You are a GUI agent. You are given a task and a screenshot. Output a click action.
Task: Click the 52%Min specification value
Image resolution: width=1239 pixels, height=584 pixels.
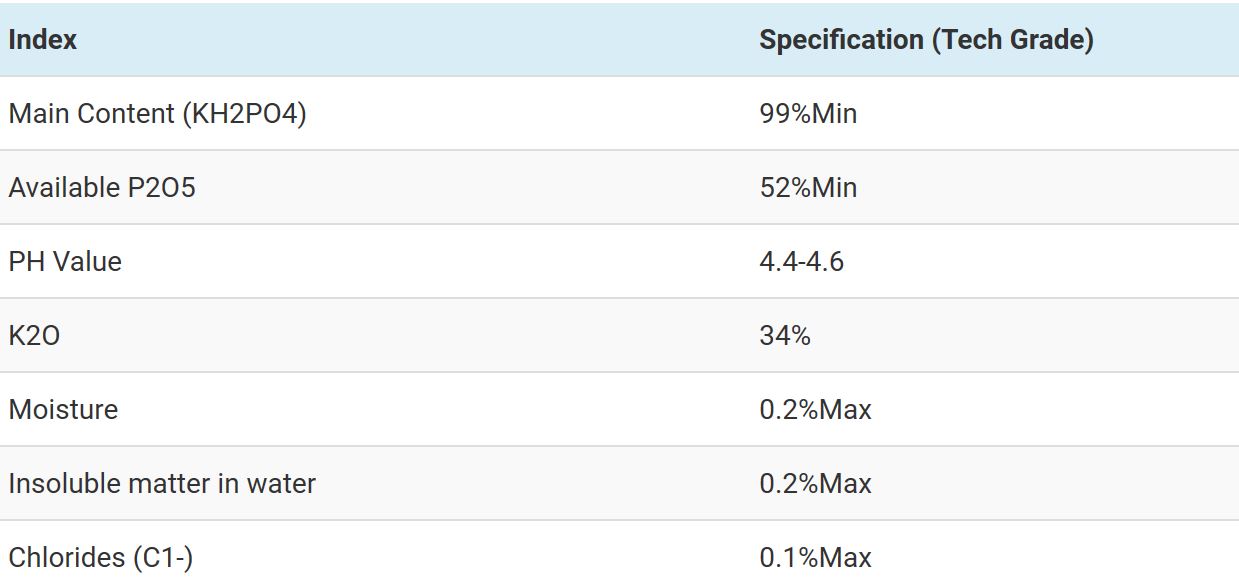coord(808,188)
